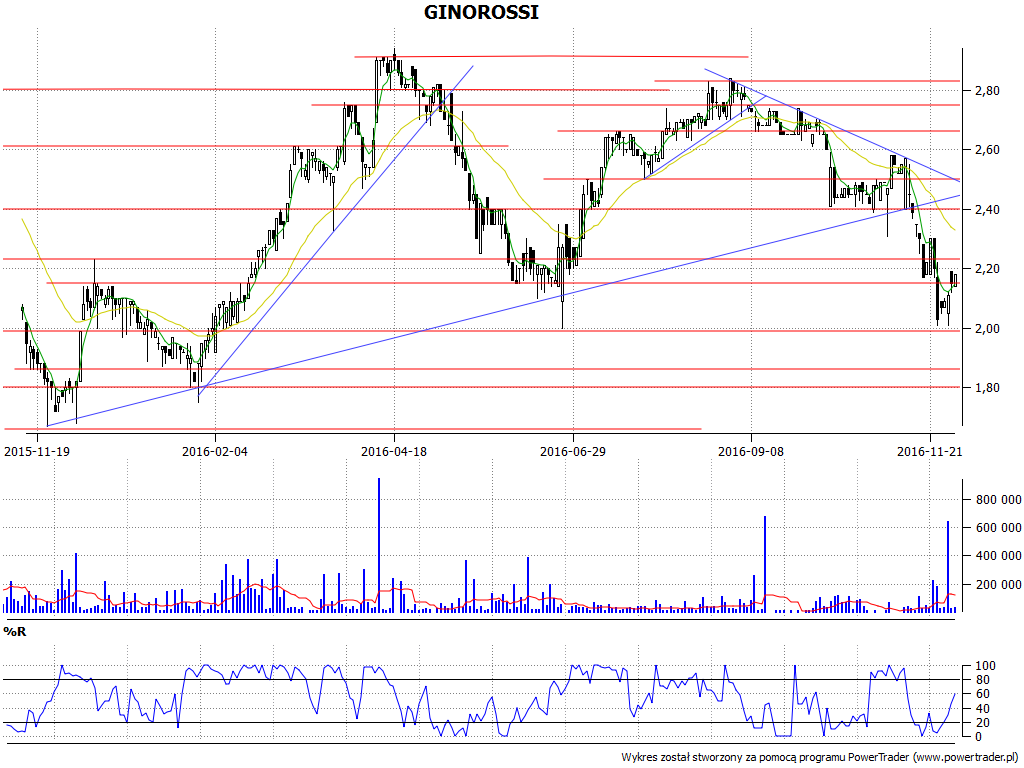Click the 2016-02-04 date label
Viewport: 1024px width, 768px height.
[215, 451]
